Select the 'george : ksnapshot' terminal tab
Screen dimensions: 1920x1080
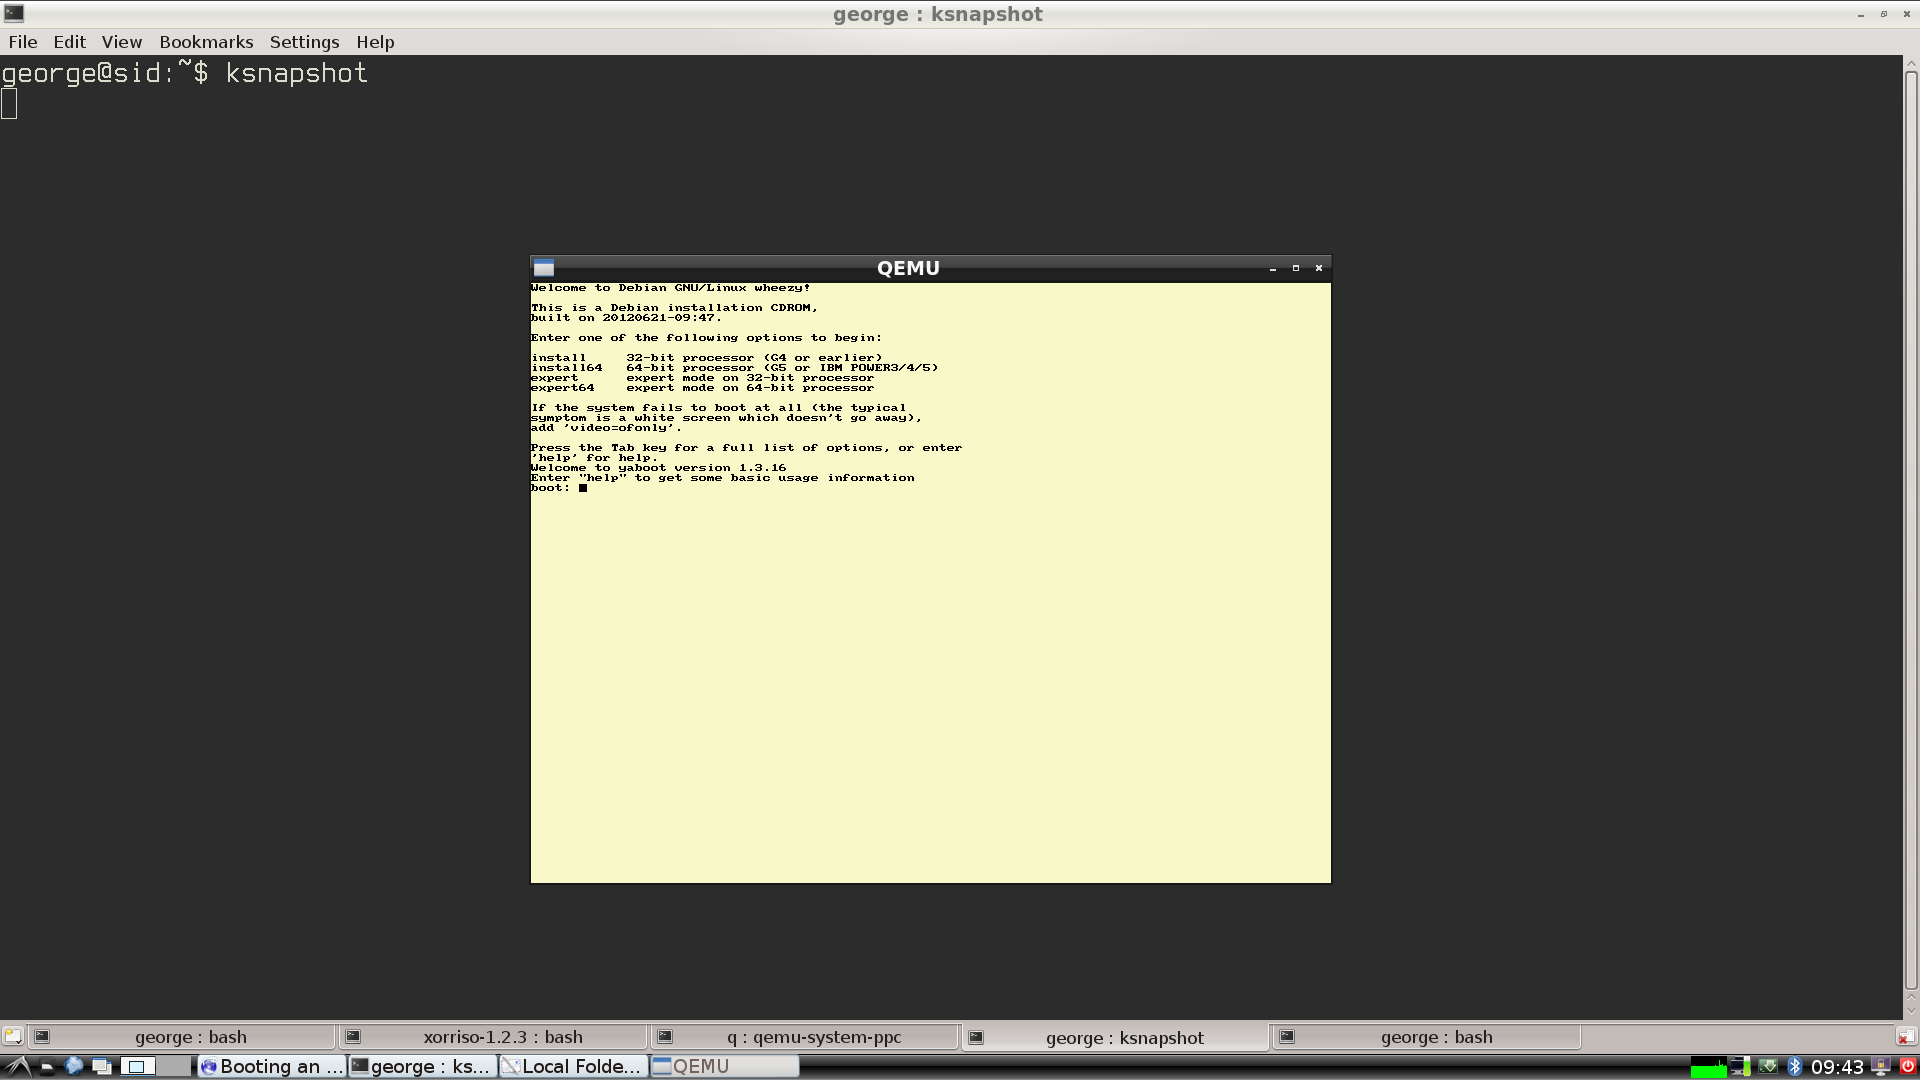[1114, 1038]
